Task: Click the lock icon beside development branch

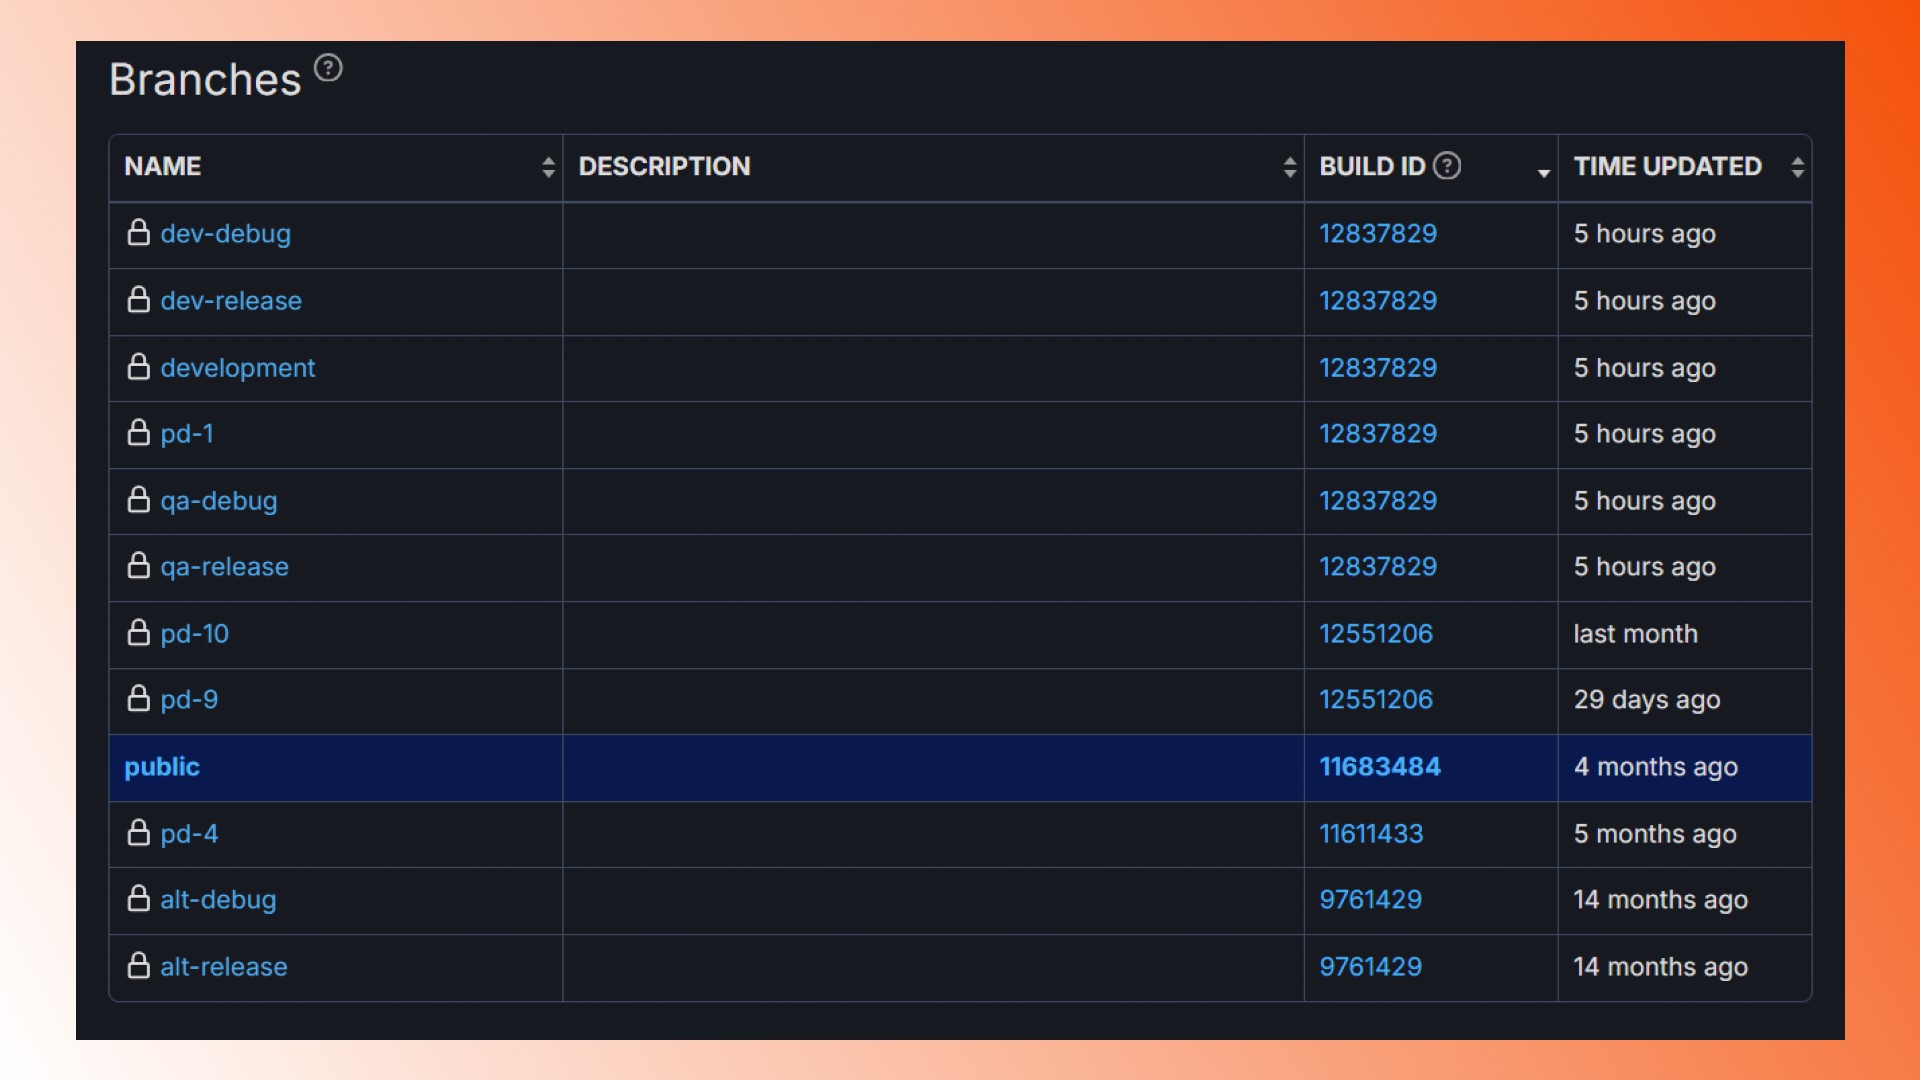Action: (139, 367)
